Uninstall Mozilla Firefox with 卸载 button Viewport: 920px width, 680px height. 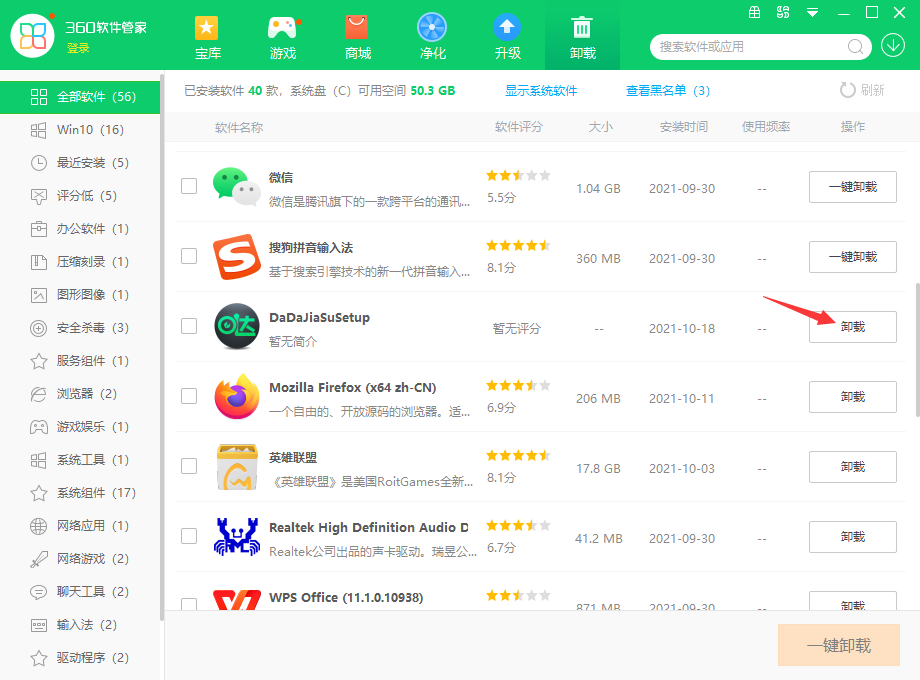[x=853, y=397]
